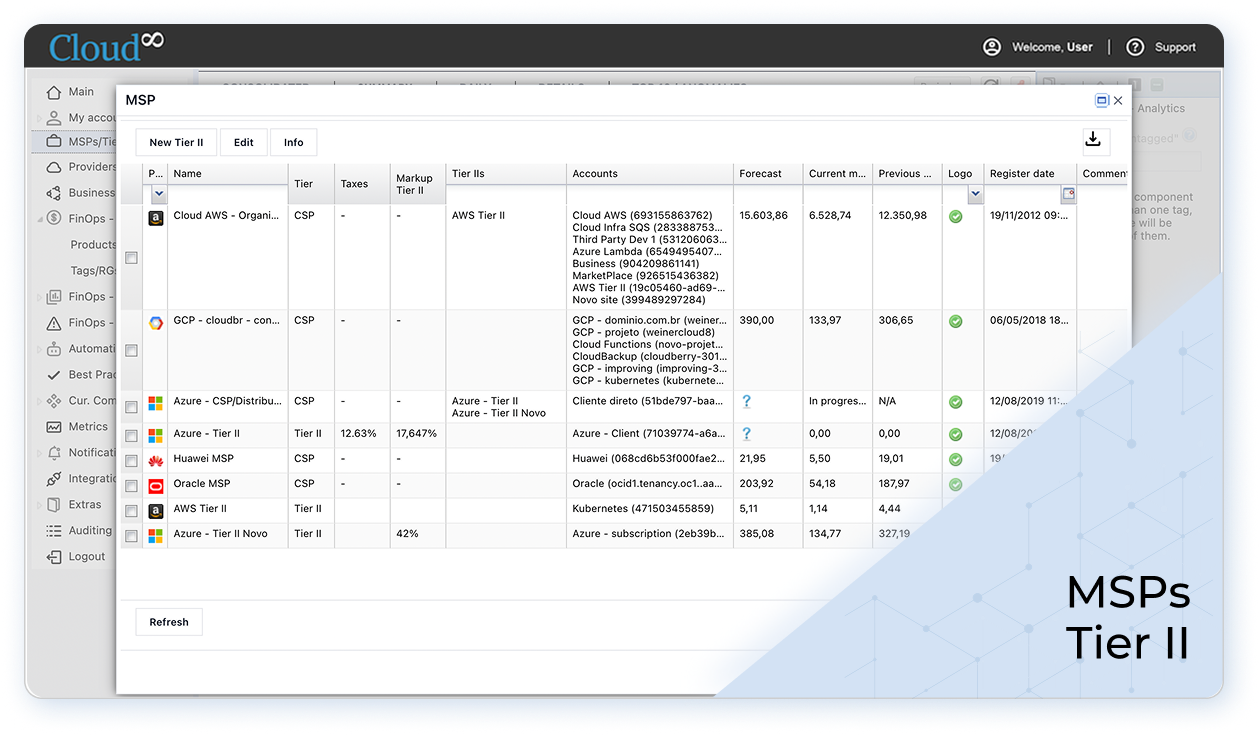Sort by the Forecast column header
This screenshot has width=1260, height=735.
click(768, 174)
